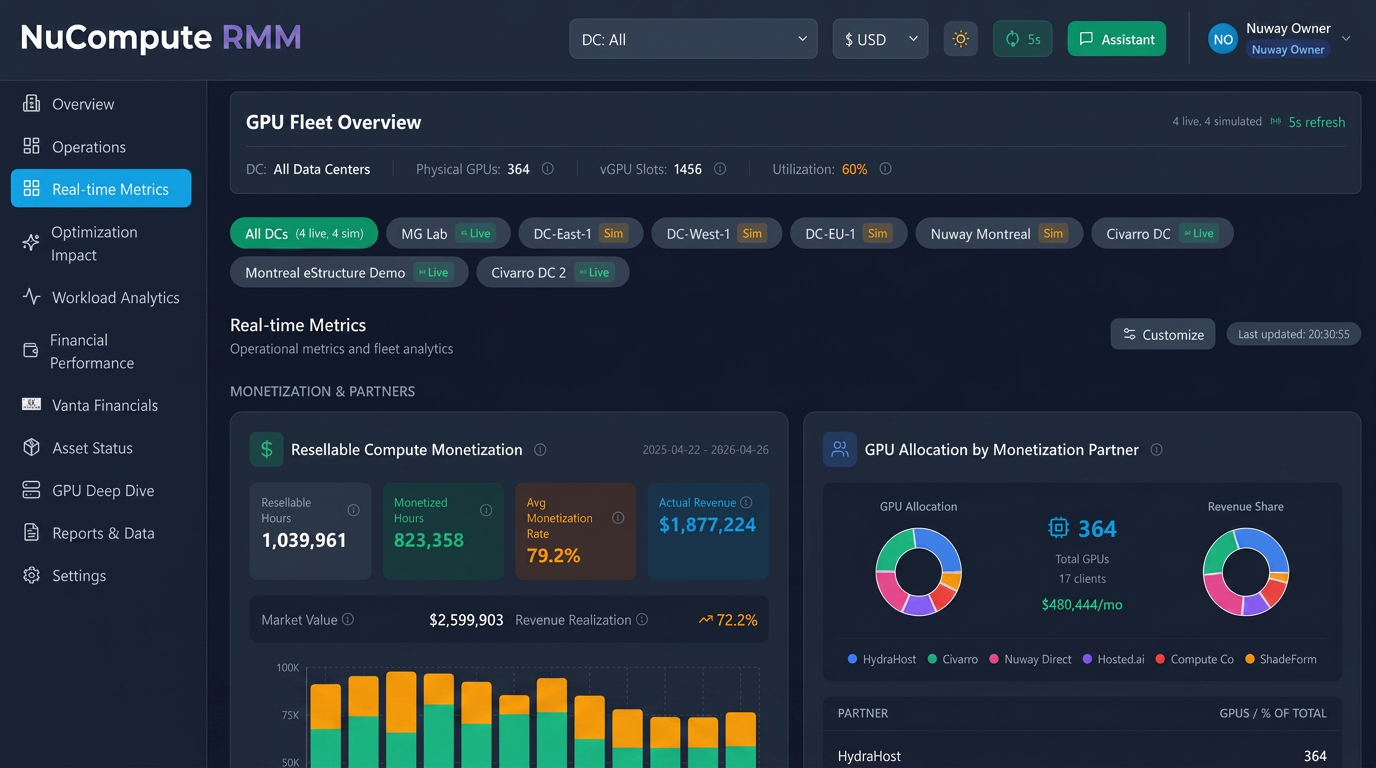The height and width of the screenshot is (768, 1376).
Task: Click info icon next to Revenue Realization
Action: 642,620
